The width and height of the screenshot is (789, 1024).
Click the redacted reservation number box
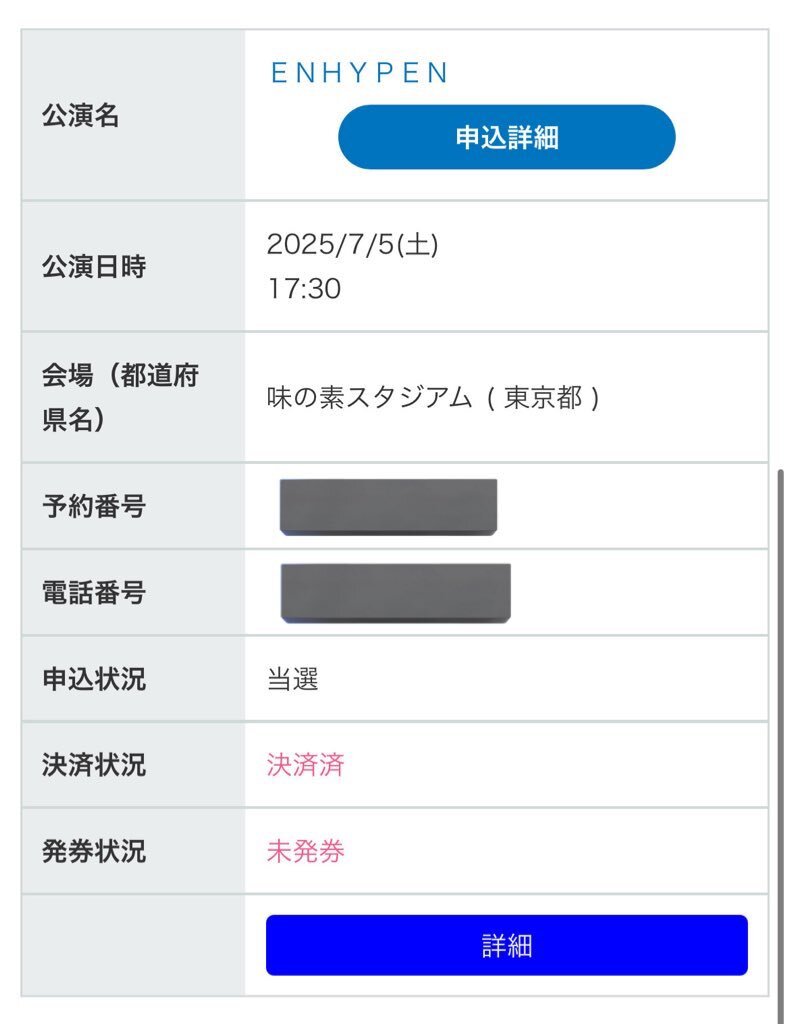coord(389,507)
